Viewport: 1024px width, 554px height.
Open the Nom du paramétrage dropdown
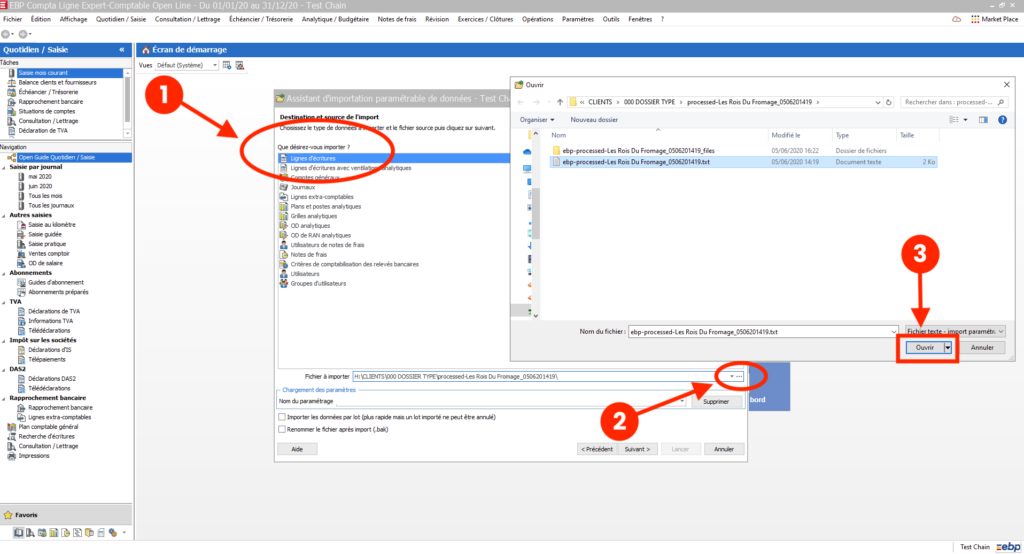682,401
